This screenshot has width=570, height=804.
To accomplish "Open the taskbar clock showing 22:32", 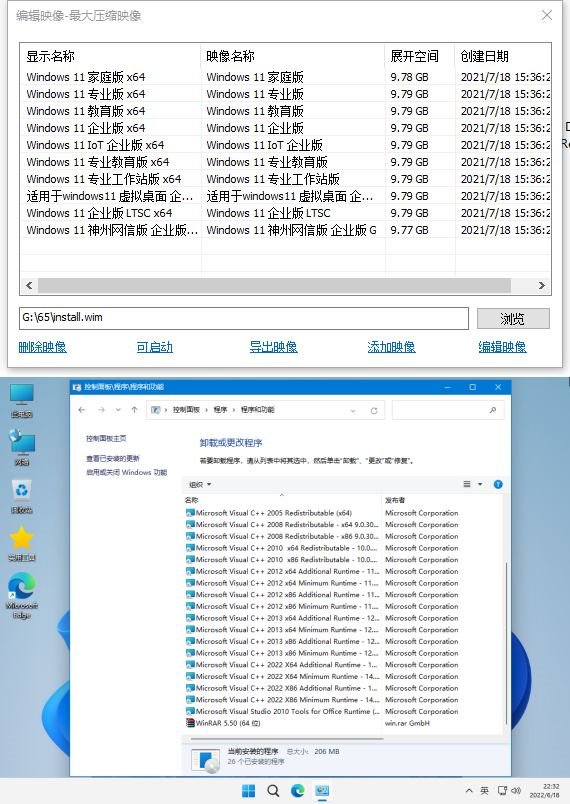I will coord(544,791).
